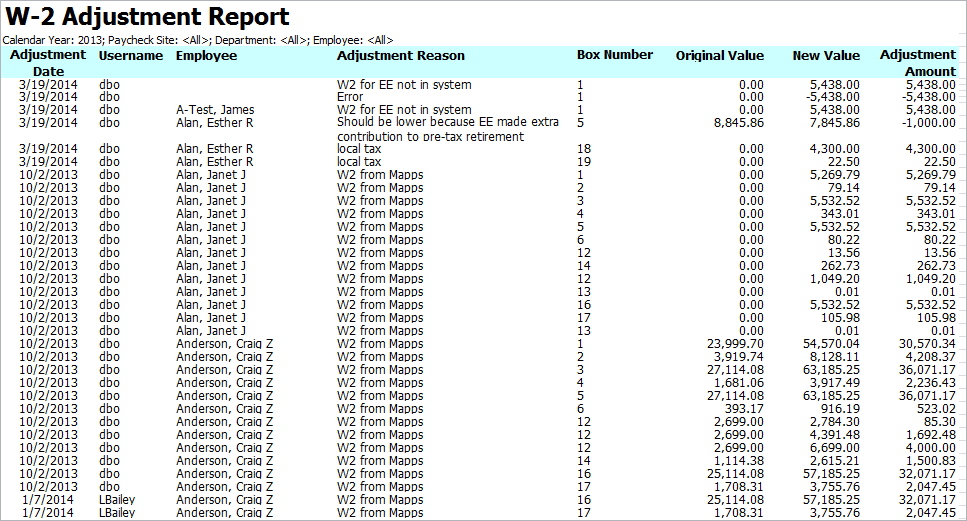The image size is (967, 521).
Task: Click the new value 3,917.49
Action: pyautogui.click(x=834, y=382)
